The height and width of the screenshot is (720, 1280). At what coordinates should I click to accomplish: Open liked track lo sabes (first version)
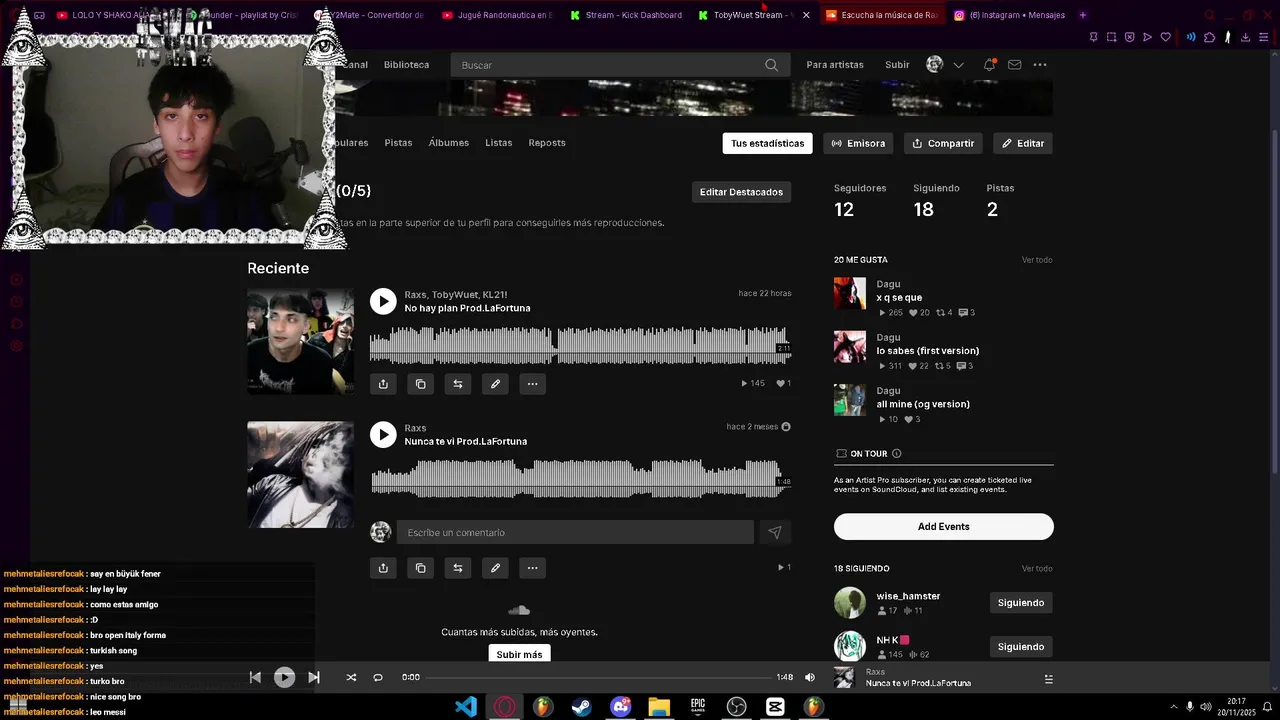pyautogui.click(x=927, y=351)
